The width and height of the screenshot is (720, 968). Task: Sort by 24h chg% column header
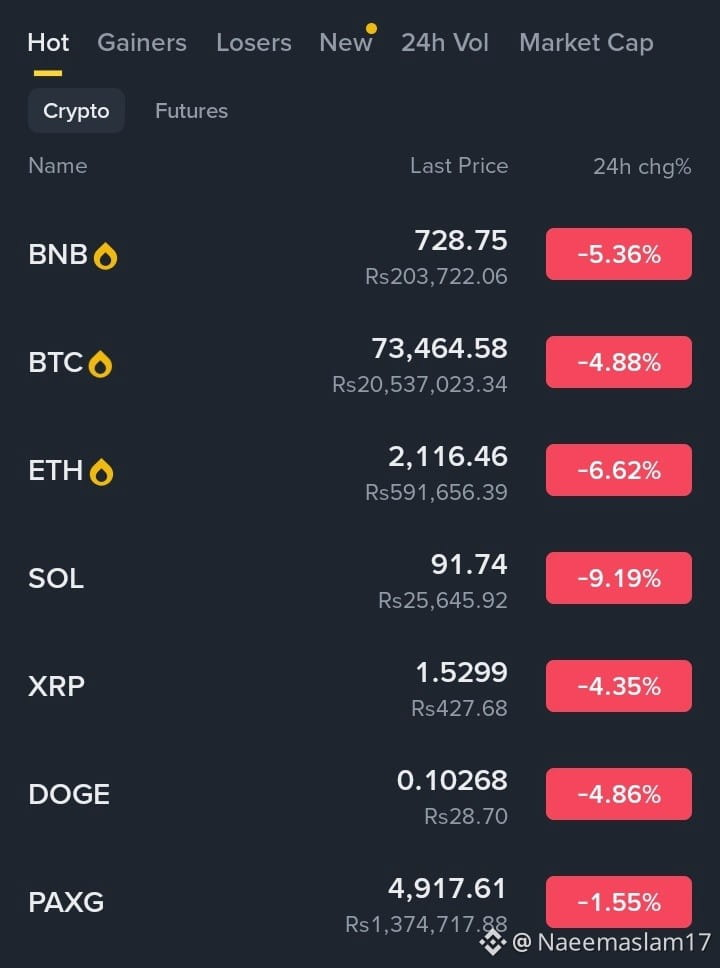[642, 167]
